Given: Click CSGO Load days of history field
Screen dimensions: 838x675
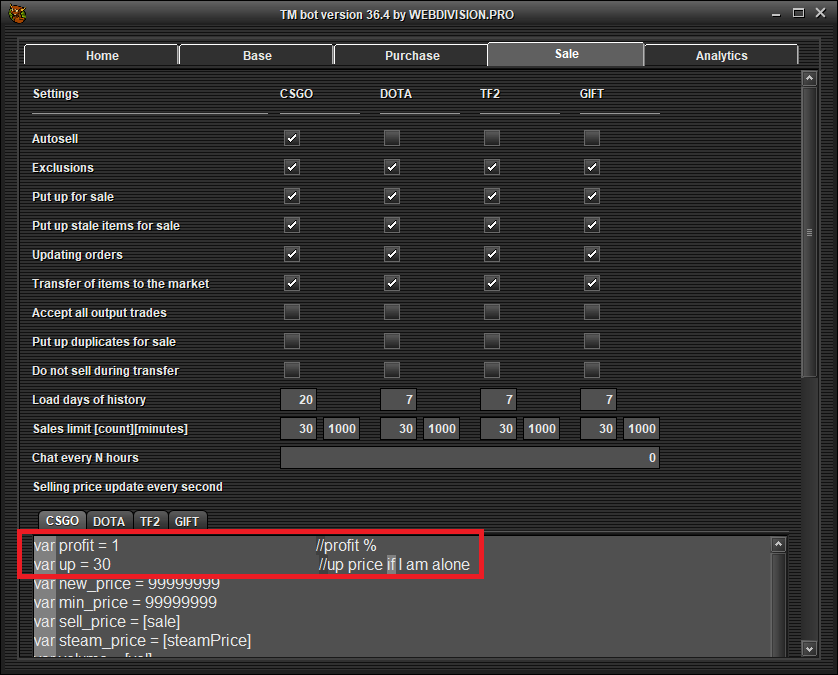Looking at the screenshot, I should pyautogui.click(x=299, y=400).
